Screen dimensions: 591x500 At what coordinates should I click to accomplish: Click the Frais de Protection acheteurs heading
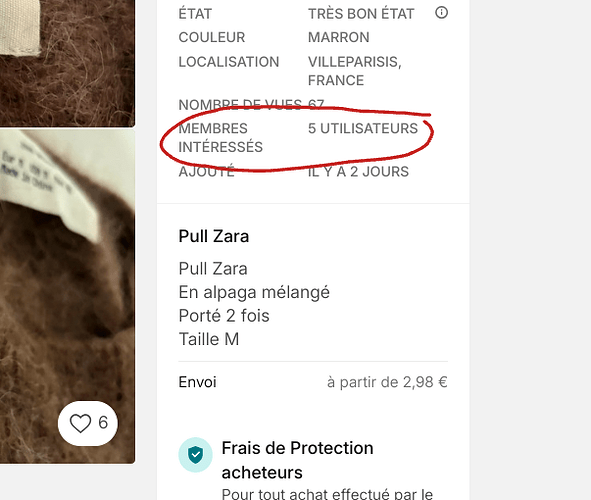297,460
